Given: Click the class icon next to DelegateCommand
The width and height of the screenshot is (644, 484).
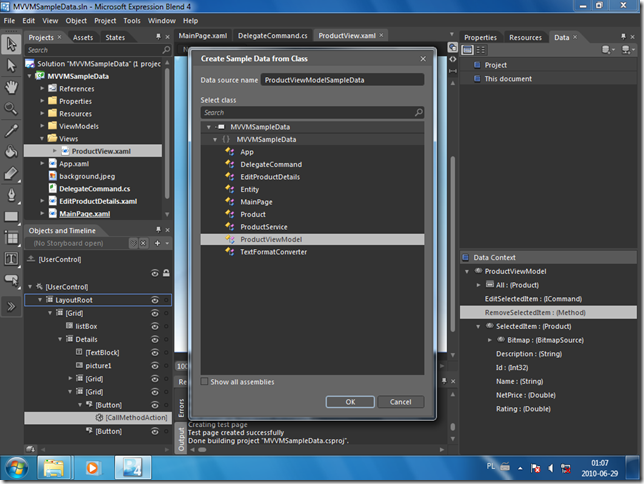Looking at the screenshot, I should click(x=230, y=164).
